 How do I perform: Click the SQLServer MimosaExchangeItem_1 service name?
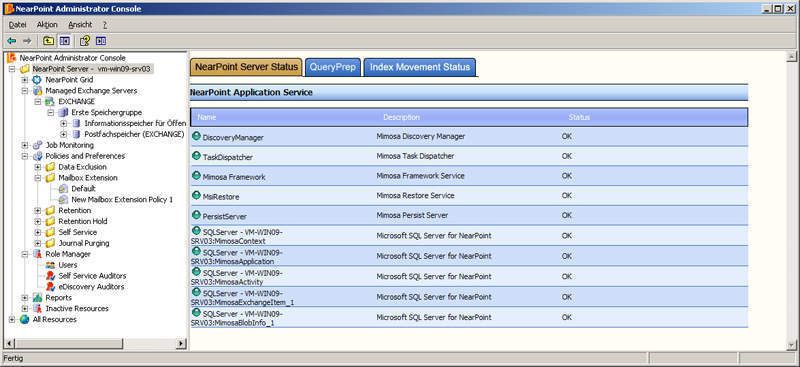click(242, 298)
